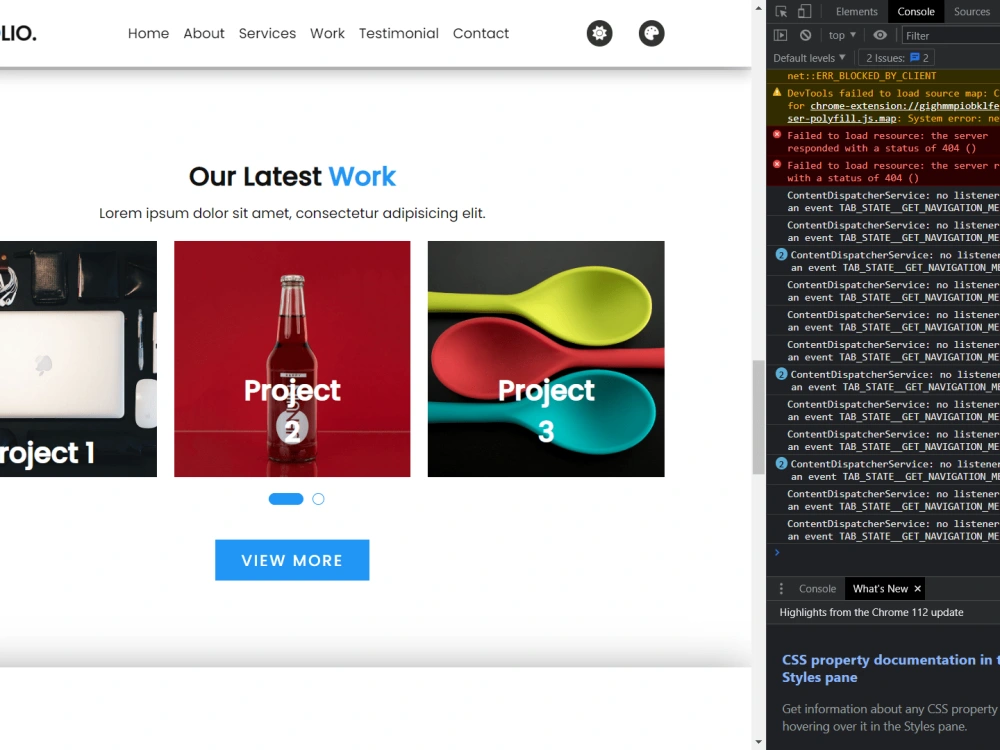
Task: Select the second carousel pagination dot
Action: click(318, 499)
